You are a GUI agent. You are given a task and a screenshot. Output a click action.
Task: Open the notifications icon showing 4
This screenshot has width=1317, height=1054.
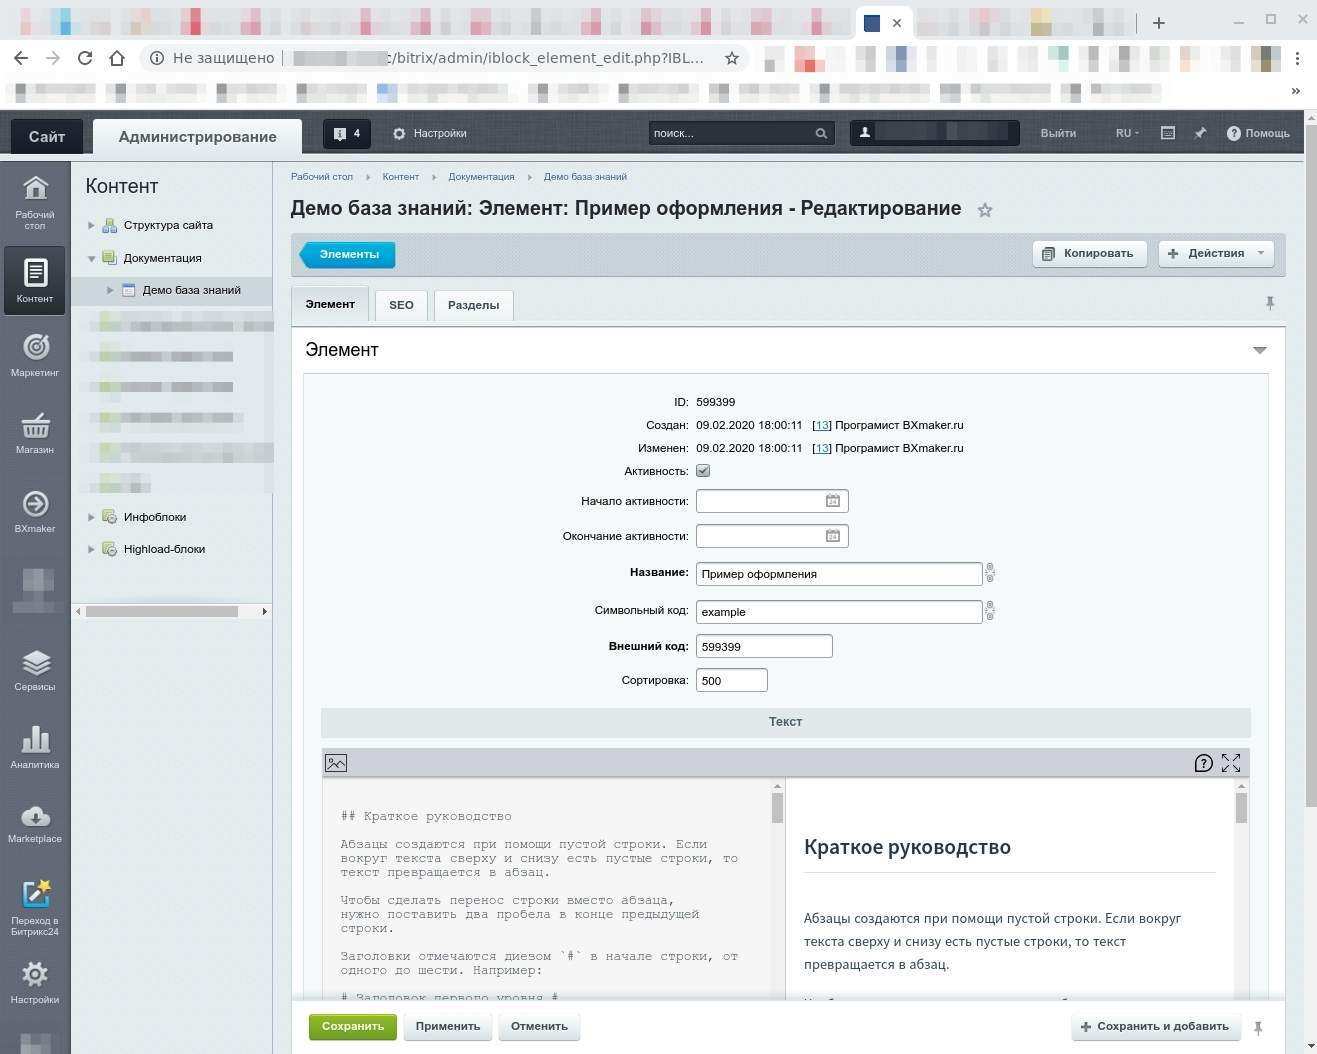coord(346,133)
